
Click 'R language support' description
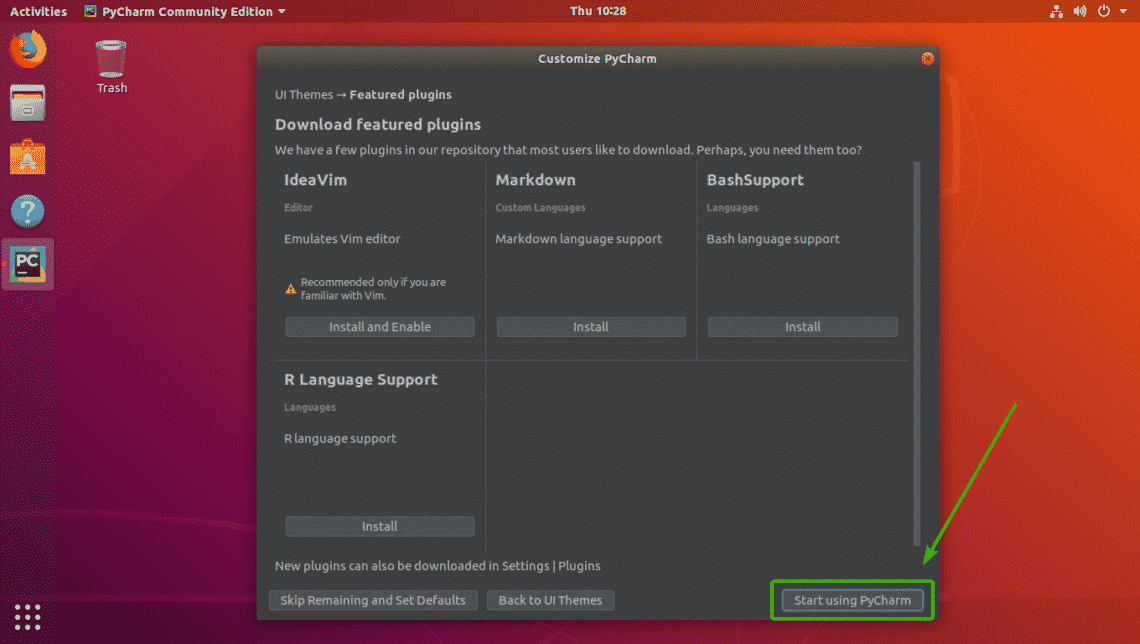coord(340,439)
